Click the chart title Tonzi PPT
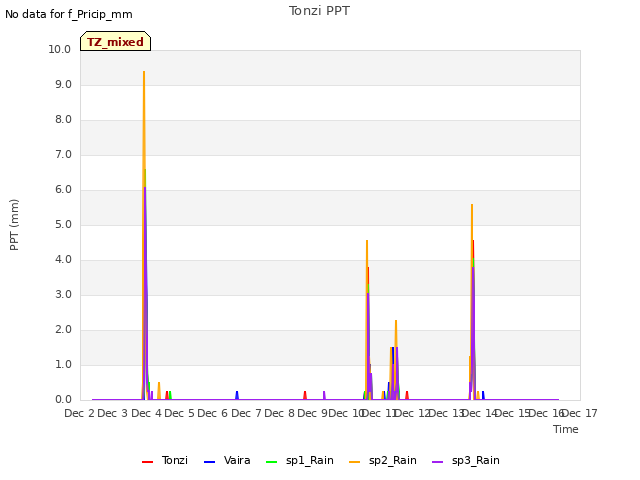 click(319, 11)
